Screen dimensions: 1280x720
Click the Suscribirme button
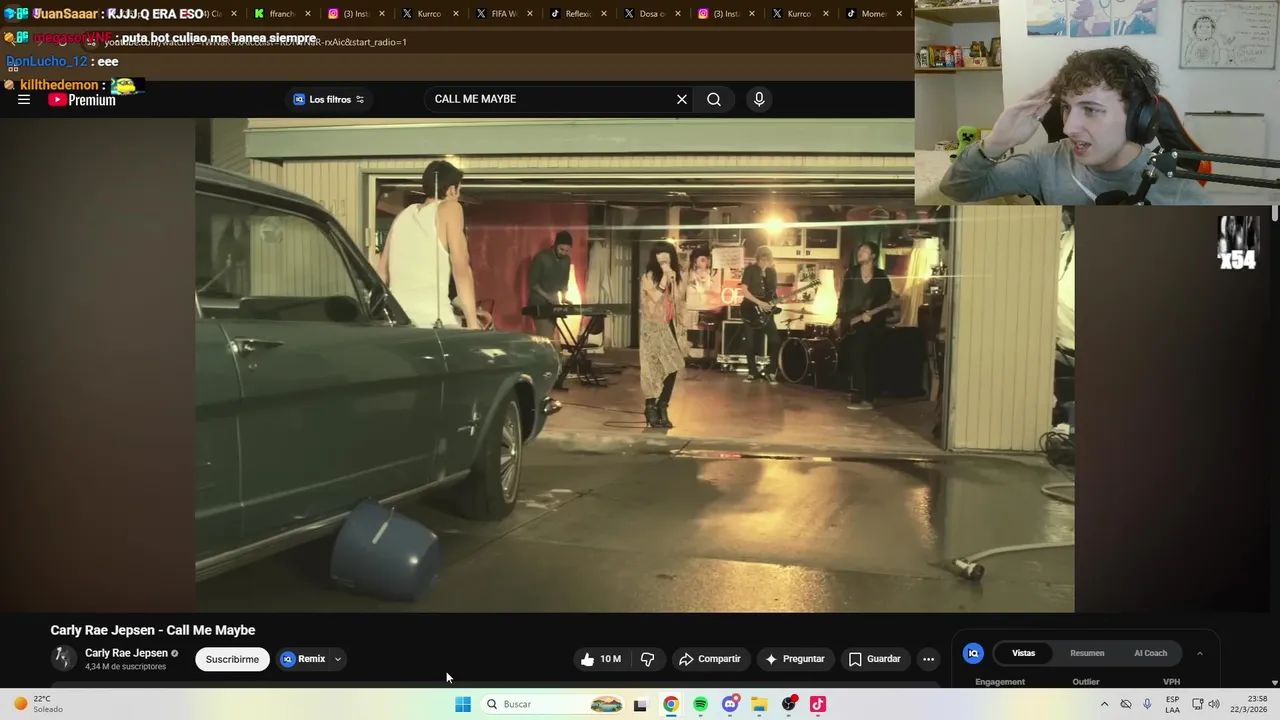tap(232, 659)
